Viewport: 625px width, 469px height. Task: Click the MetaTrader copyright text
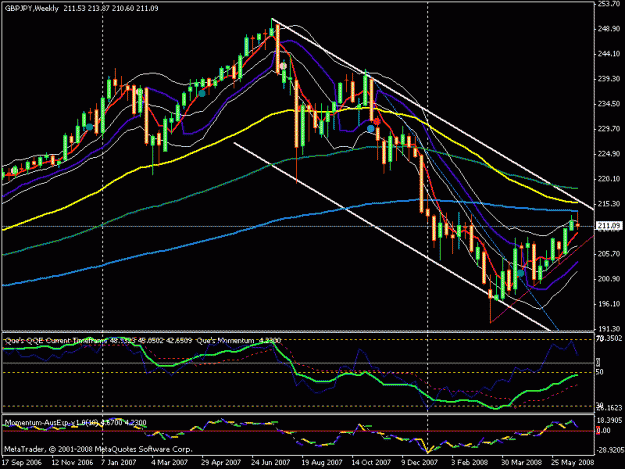pyautogui.click(x=98, y=449)
